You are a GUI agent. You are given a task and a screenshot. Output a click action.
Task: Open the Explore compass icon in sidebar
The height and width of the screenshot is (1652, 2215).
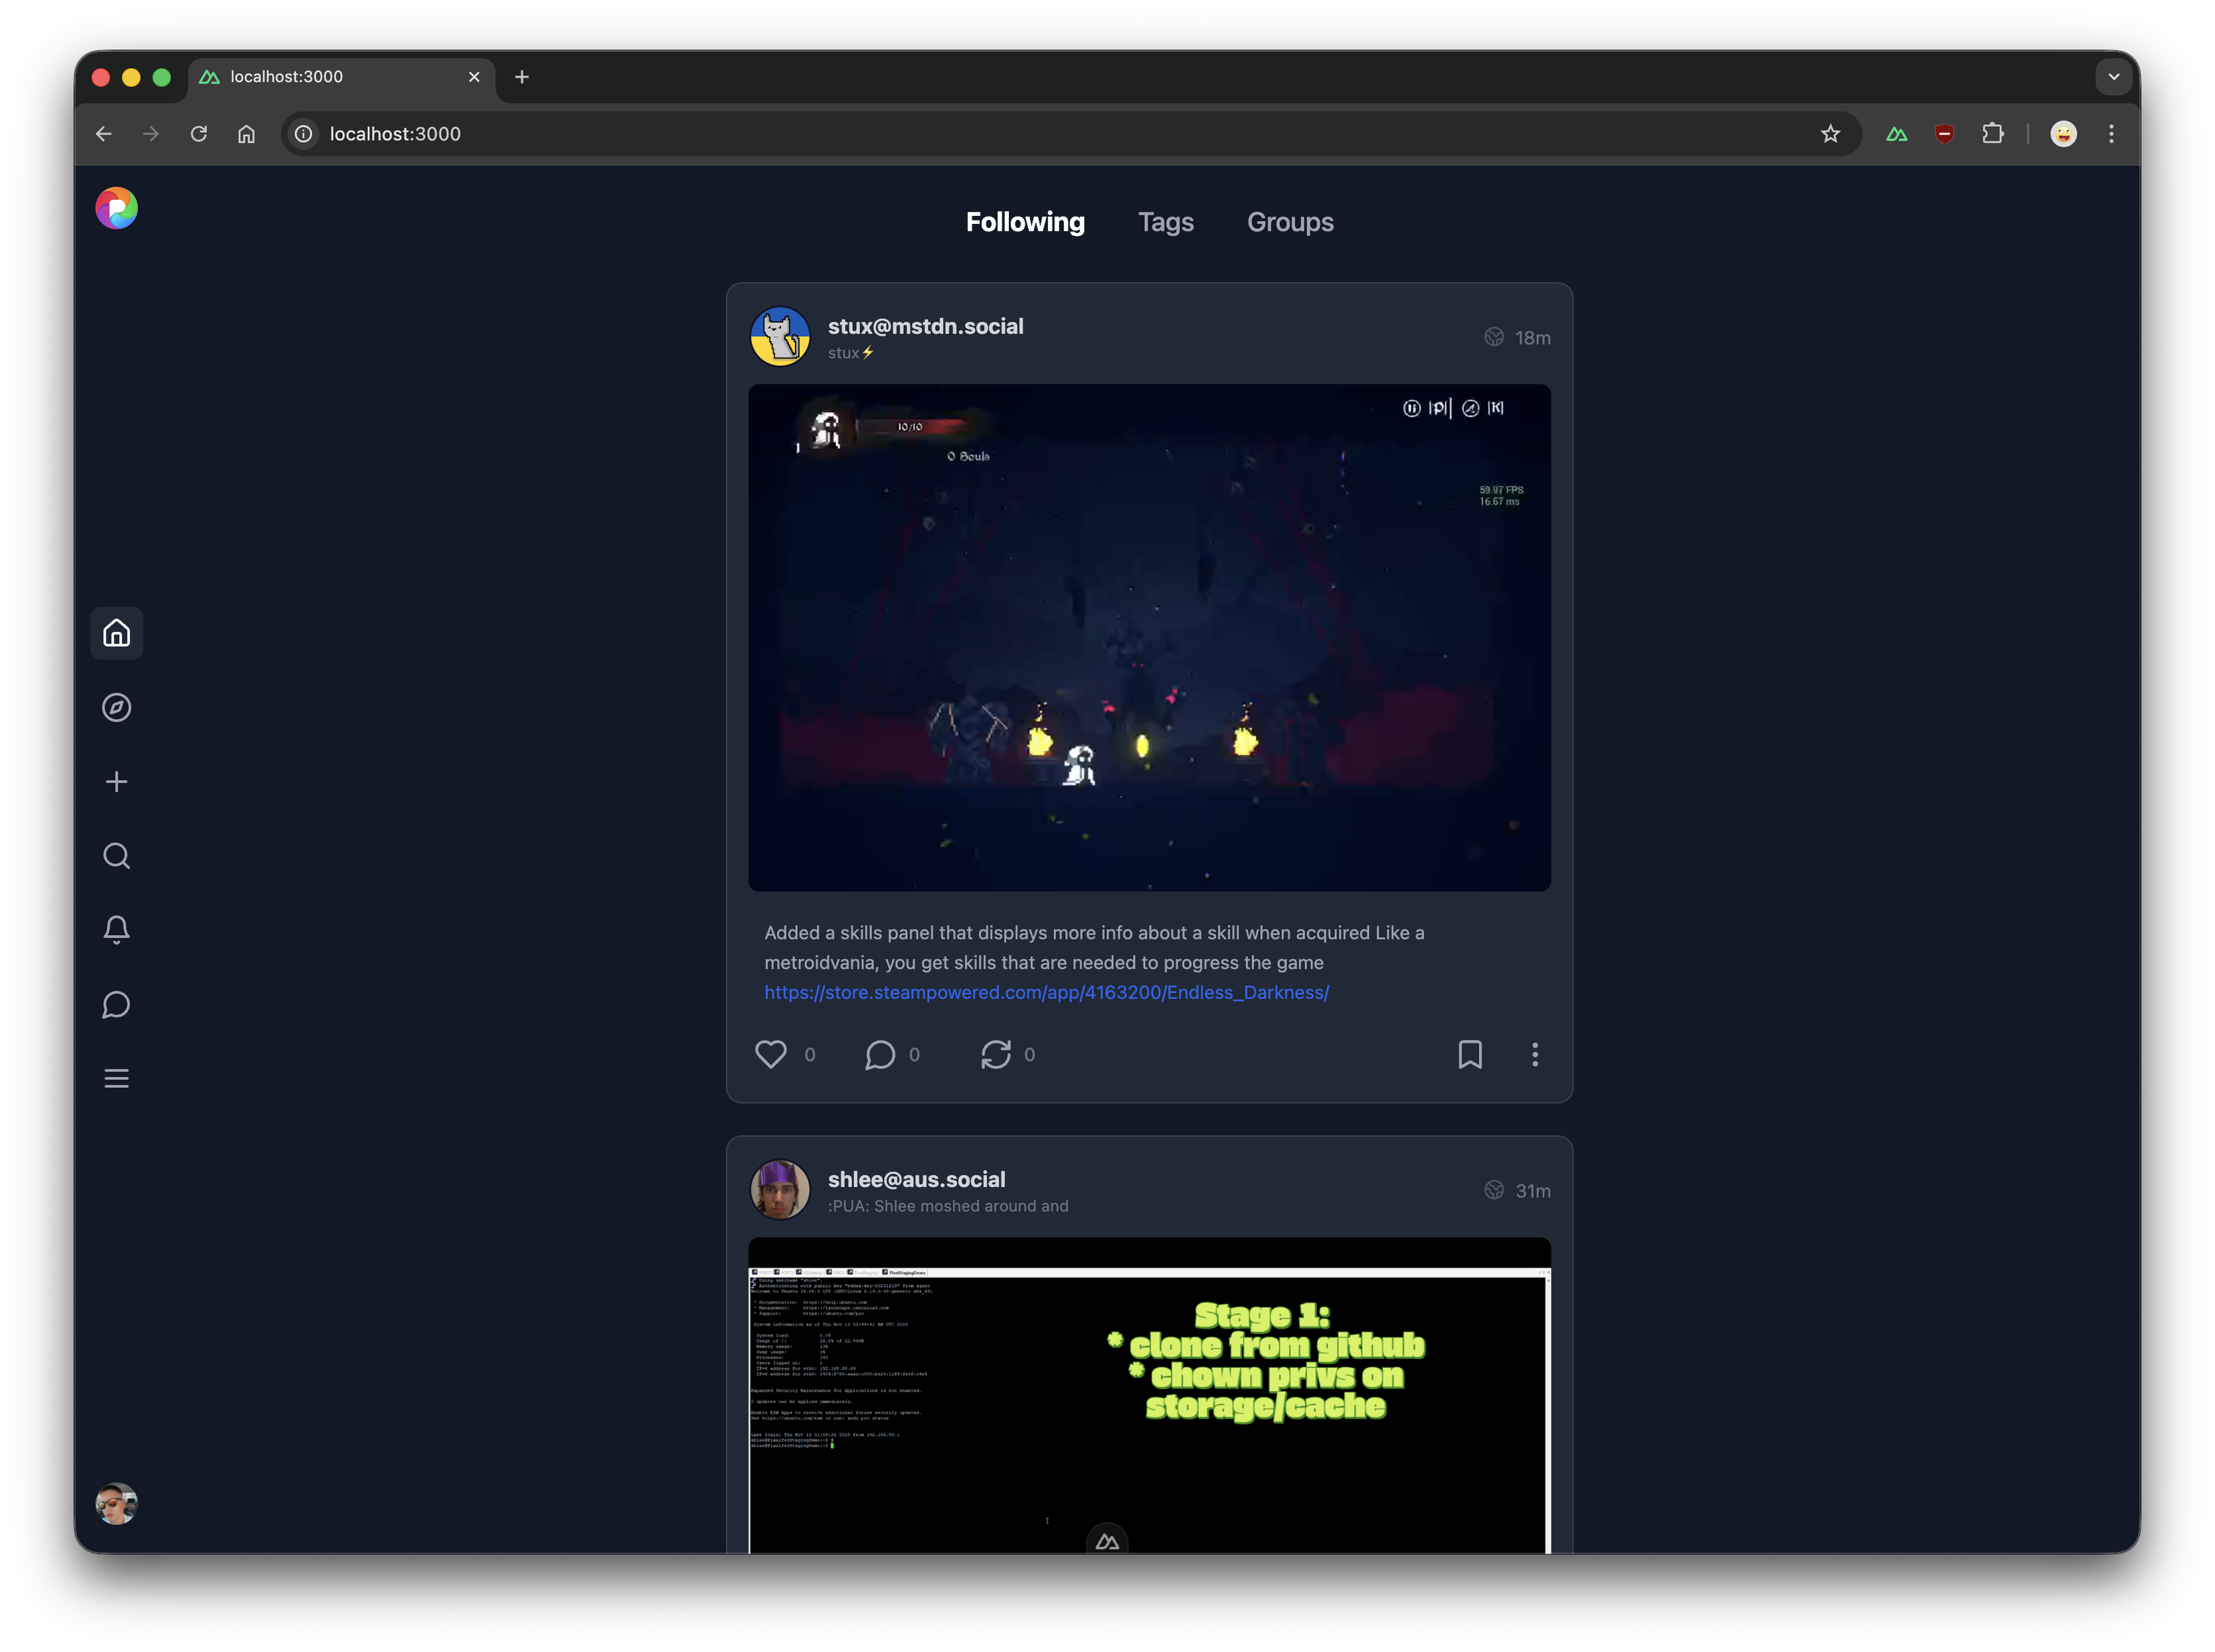(x=117, y=707)
